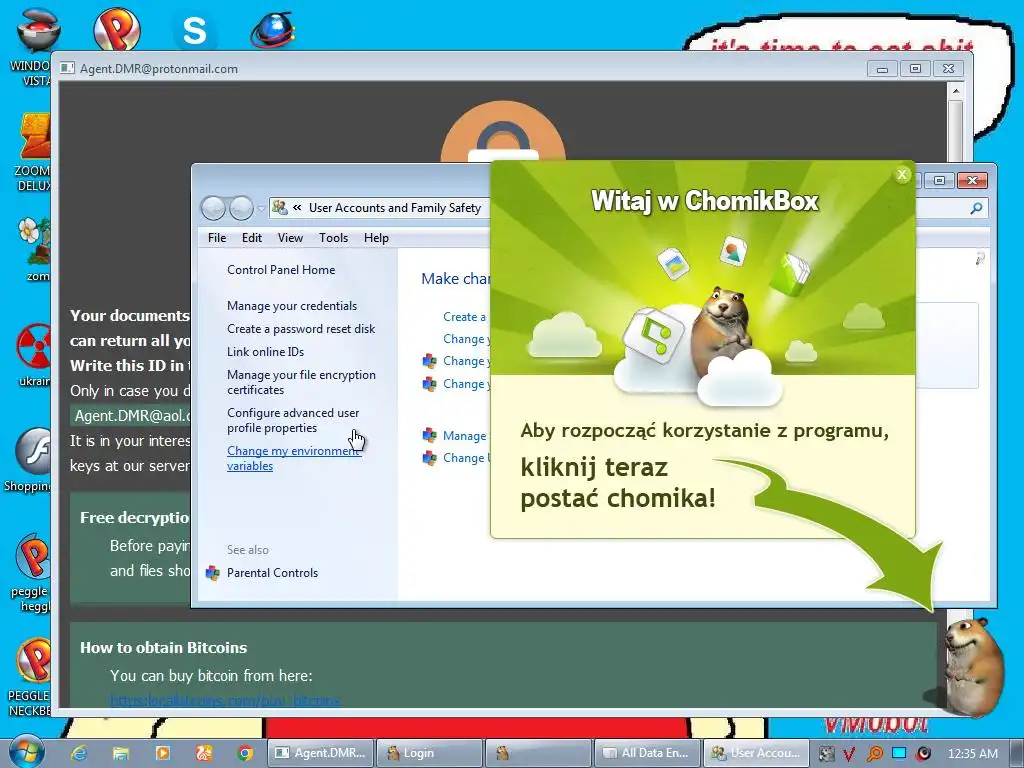Image resolution: width=1024 pixels, height=768 pixels.
Task: Open Create a password reset disk
Action: 301,328
